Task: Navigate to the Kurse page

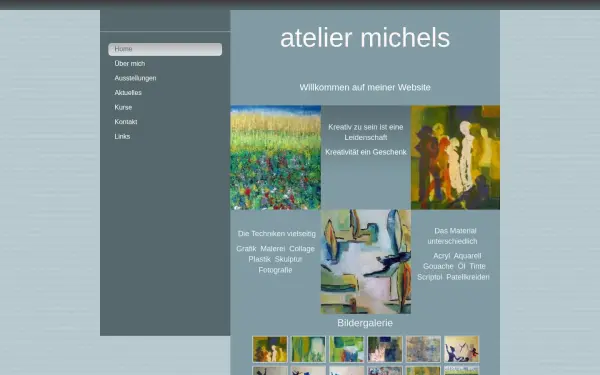Action: click(x=123, y=107)
